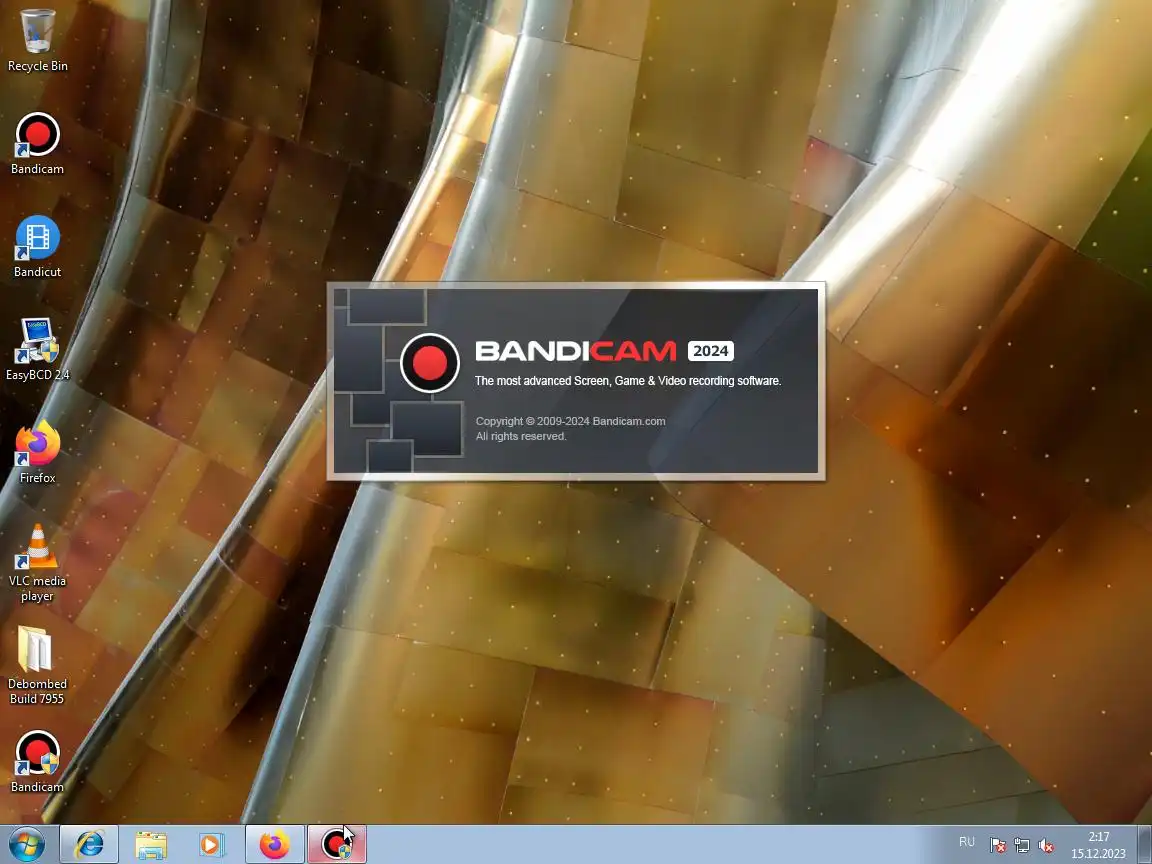Screen dimensions: 1152x864
Task: Open the network status tray icon
Action: (1022, 846)
